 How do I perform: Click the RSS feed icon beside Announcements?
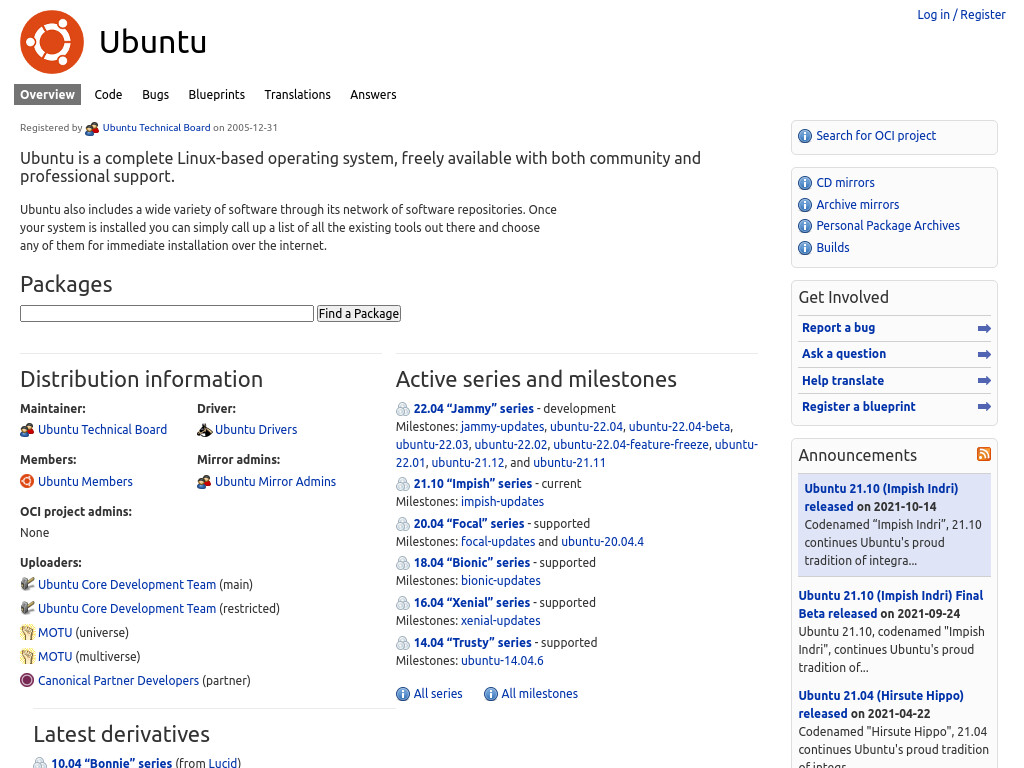[x=984, y=454]
